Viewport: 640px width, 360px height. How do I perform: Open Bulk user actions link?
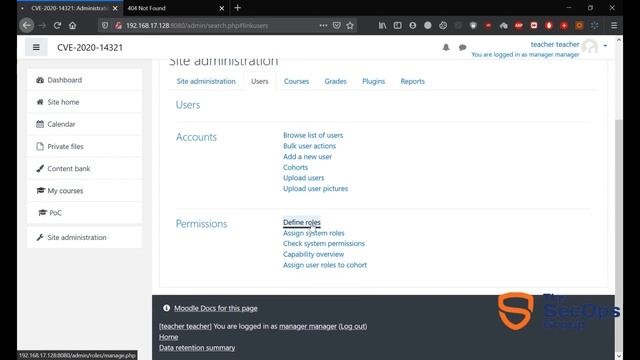(309, 146)
